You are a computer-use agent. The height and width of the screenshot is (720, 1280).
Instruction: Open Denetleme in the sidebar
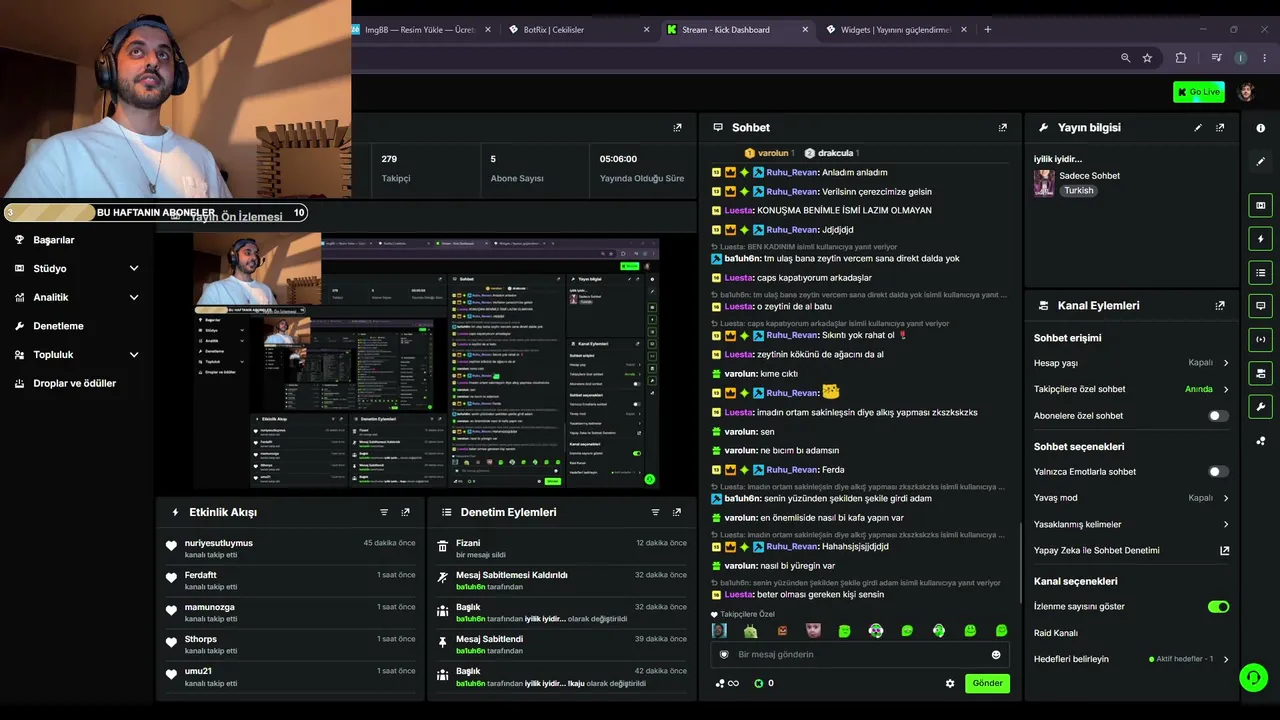tap(58, 326)
